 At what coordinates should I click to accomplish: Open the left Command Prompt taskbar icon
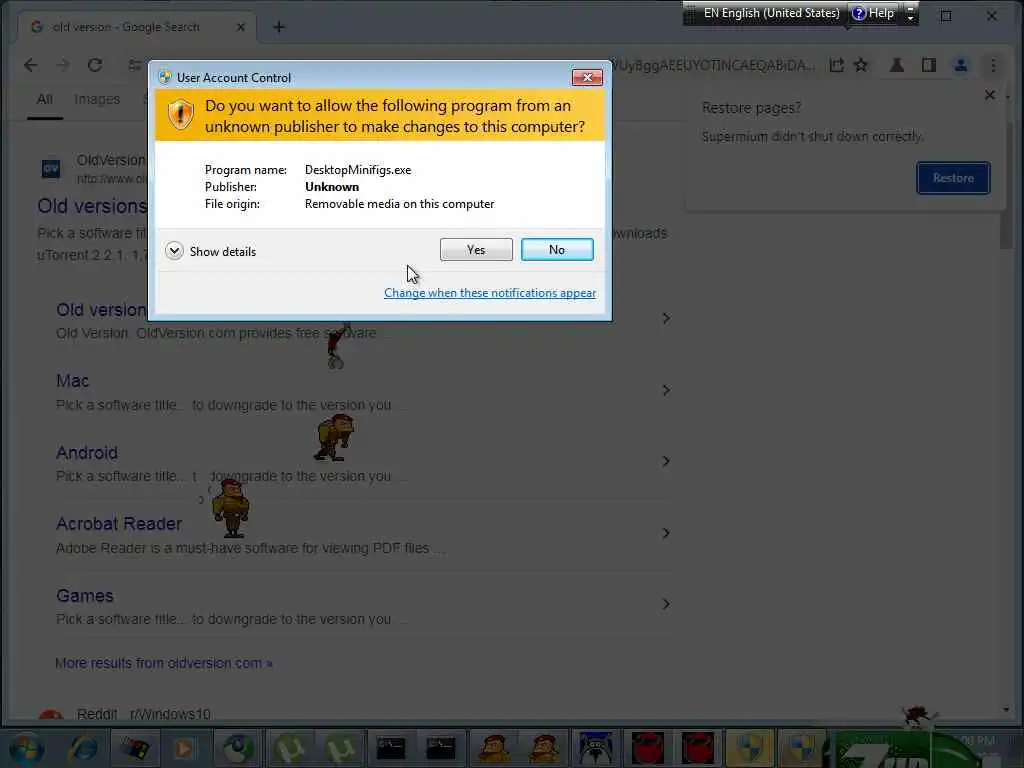(391, 748)
